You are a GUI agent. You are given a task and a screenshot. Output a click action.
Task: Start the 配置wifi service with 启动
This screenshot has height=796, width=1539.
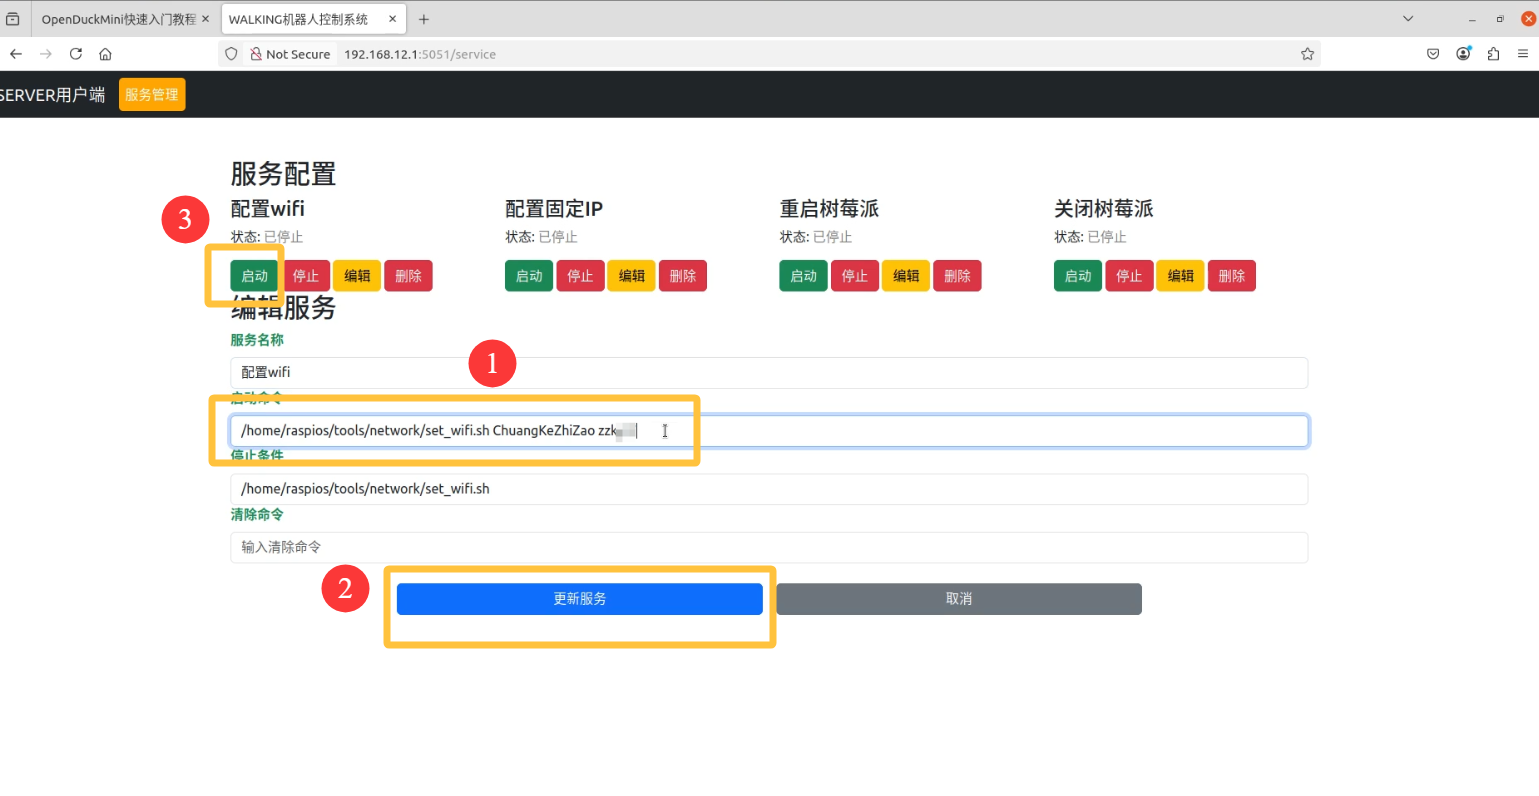[255, 276]
